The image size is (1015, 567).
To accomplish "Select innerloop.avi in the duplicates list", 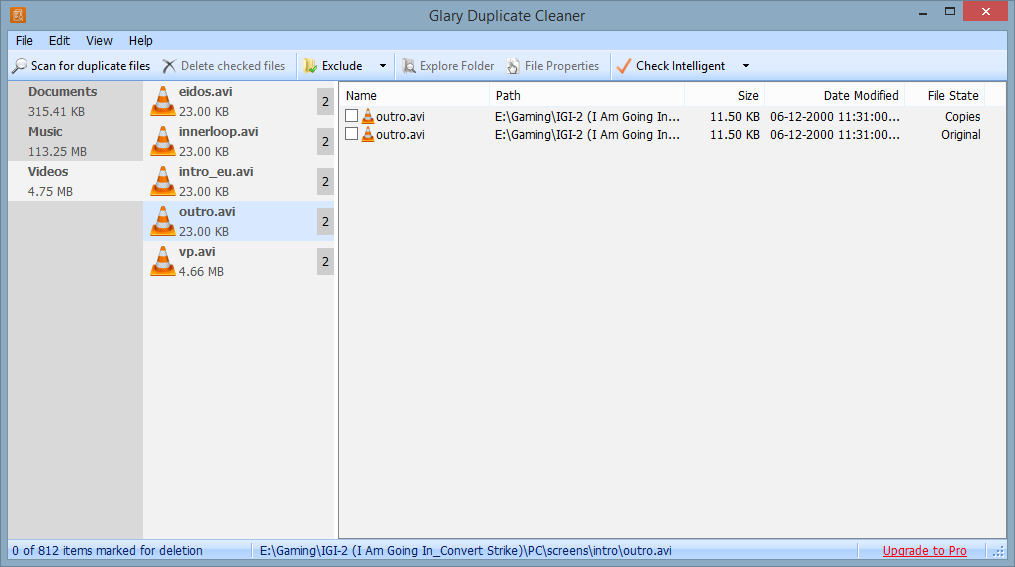I will pyautogui.click(x=238, y=141).
